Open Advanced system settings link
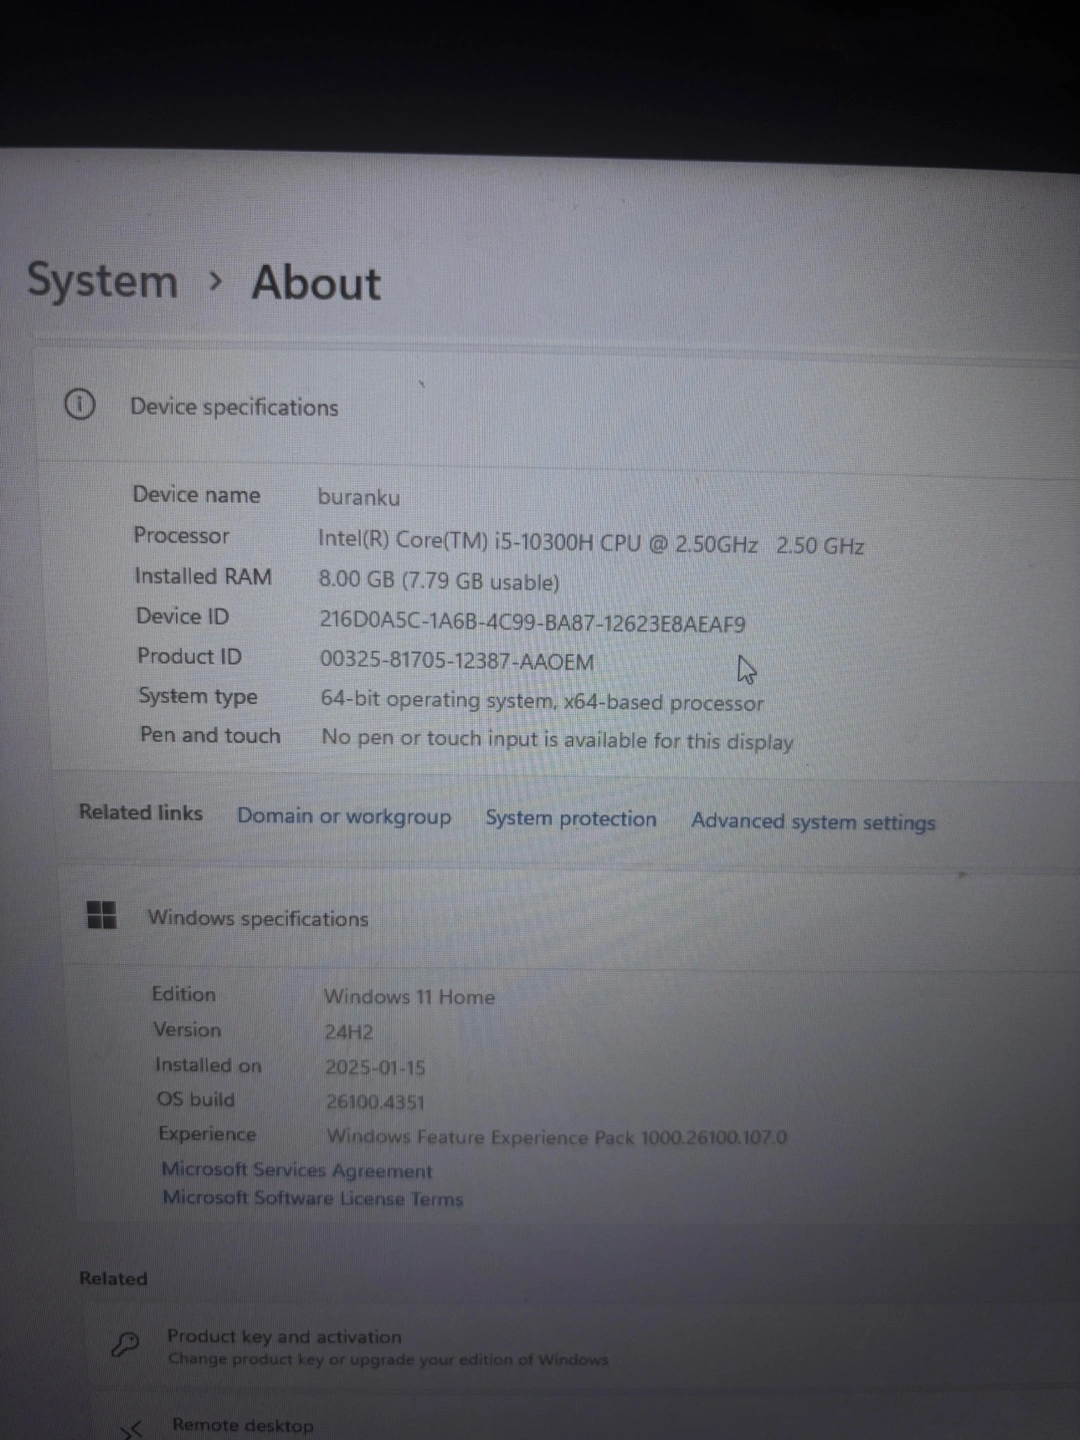 coord(813,821)
